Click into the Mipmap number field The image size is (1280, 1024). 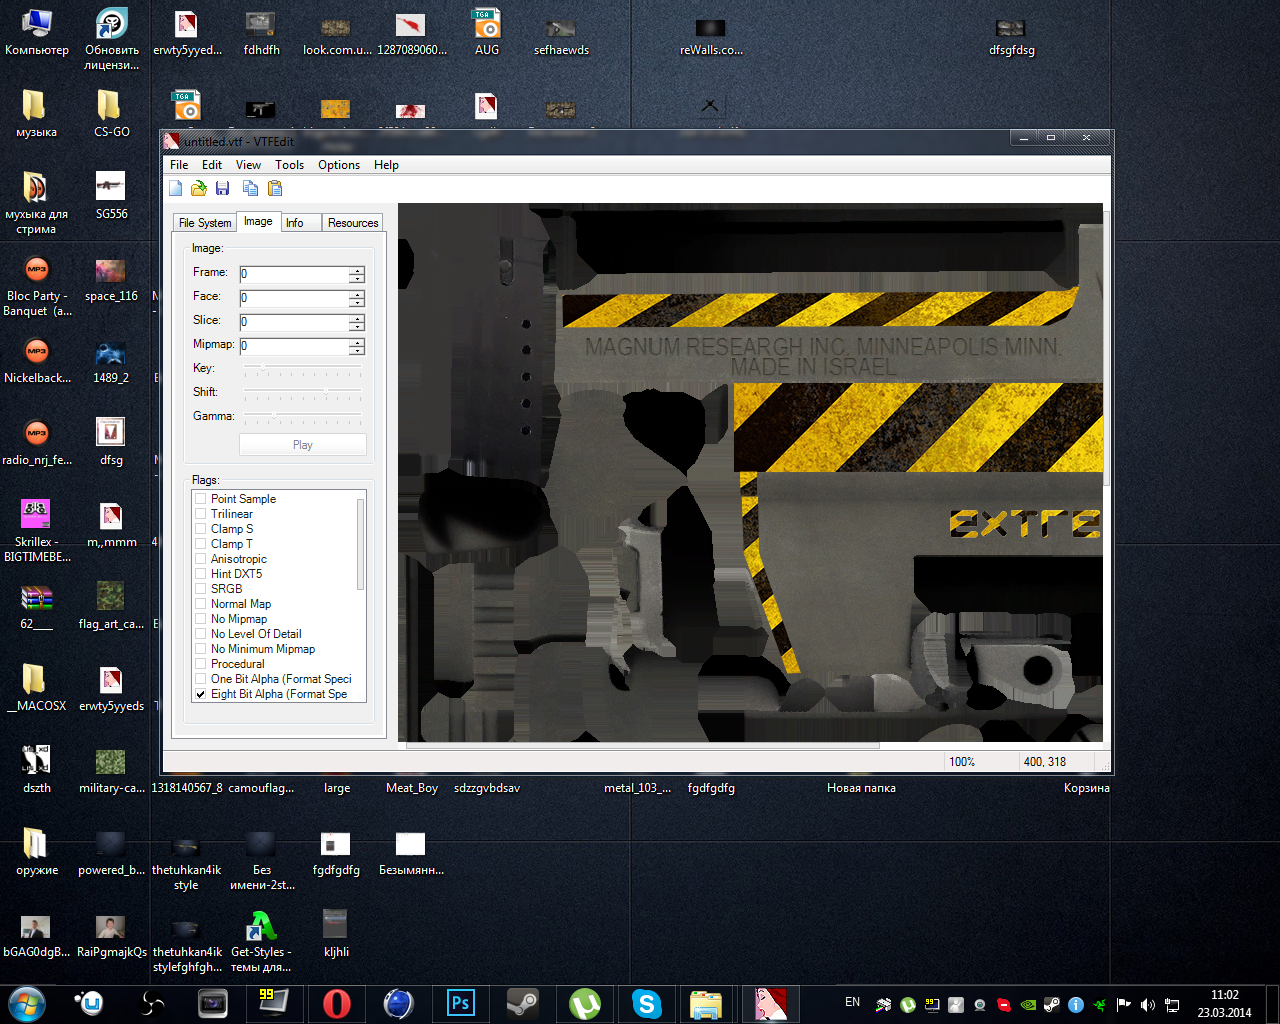click(x=294, y=346)
